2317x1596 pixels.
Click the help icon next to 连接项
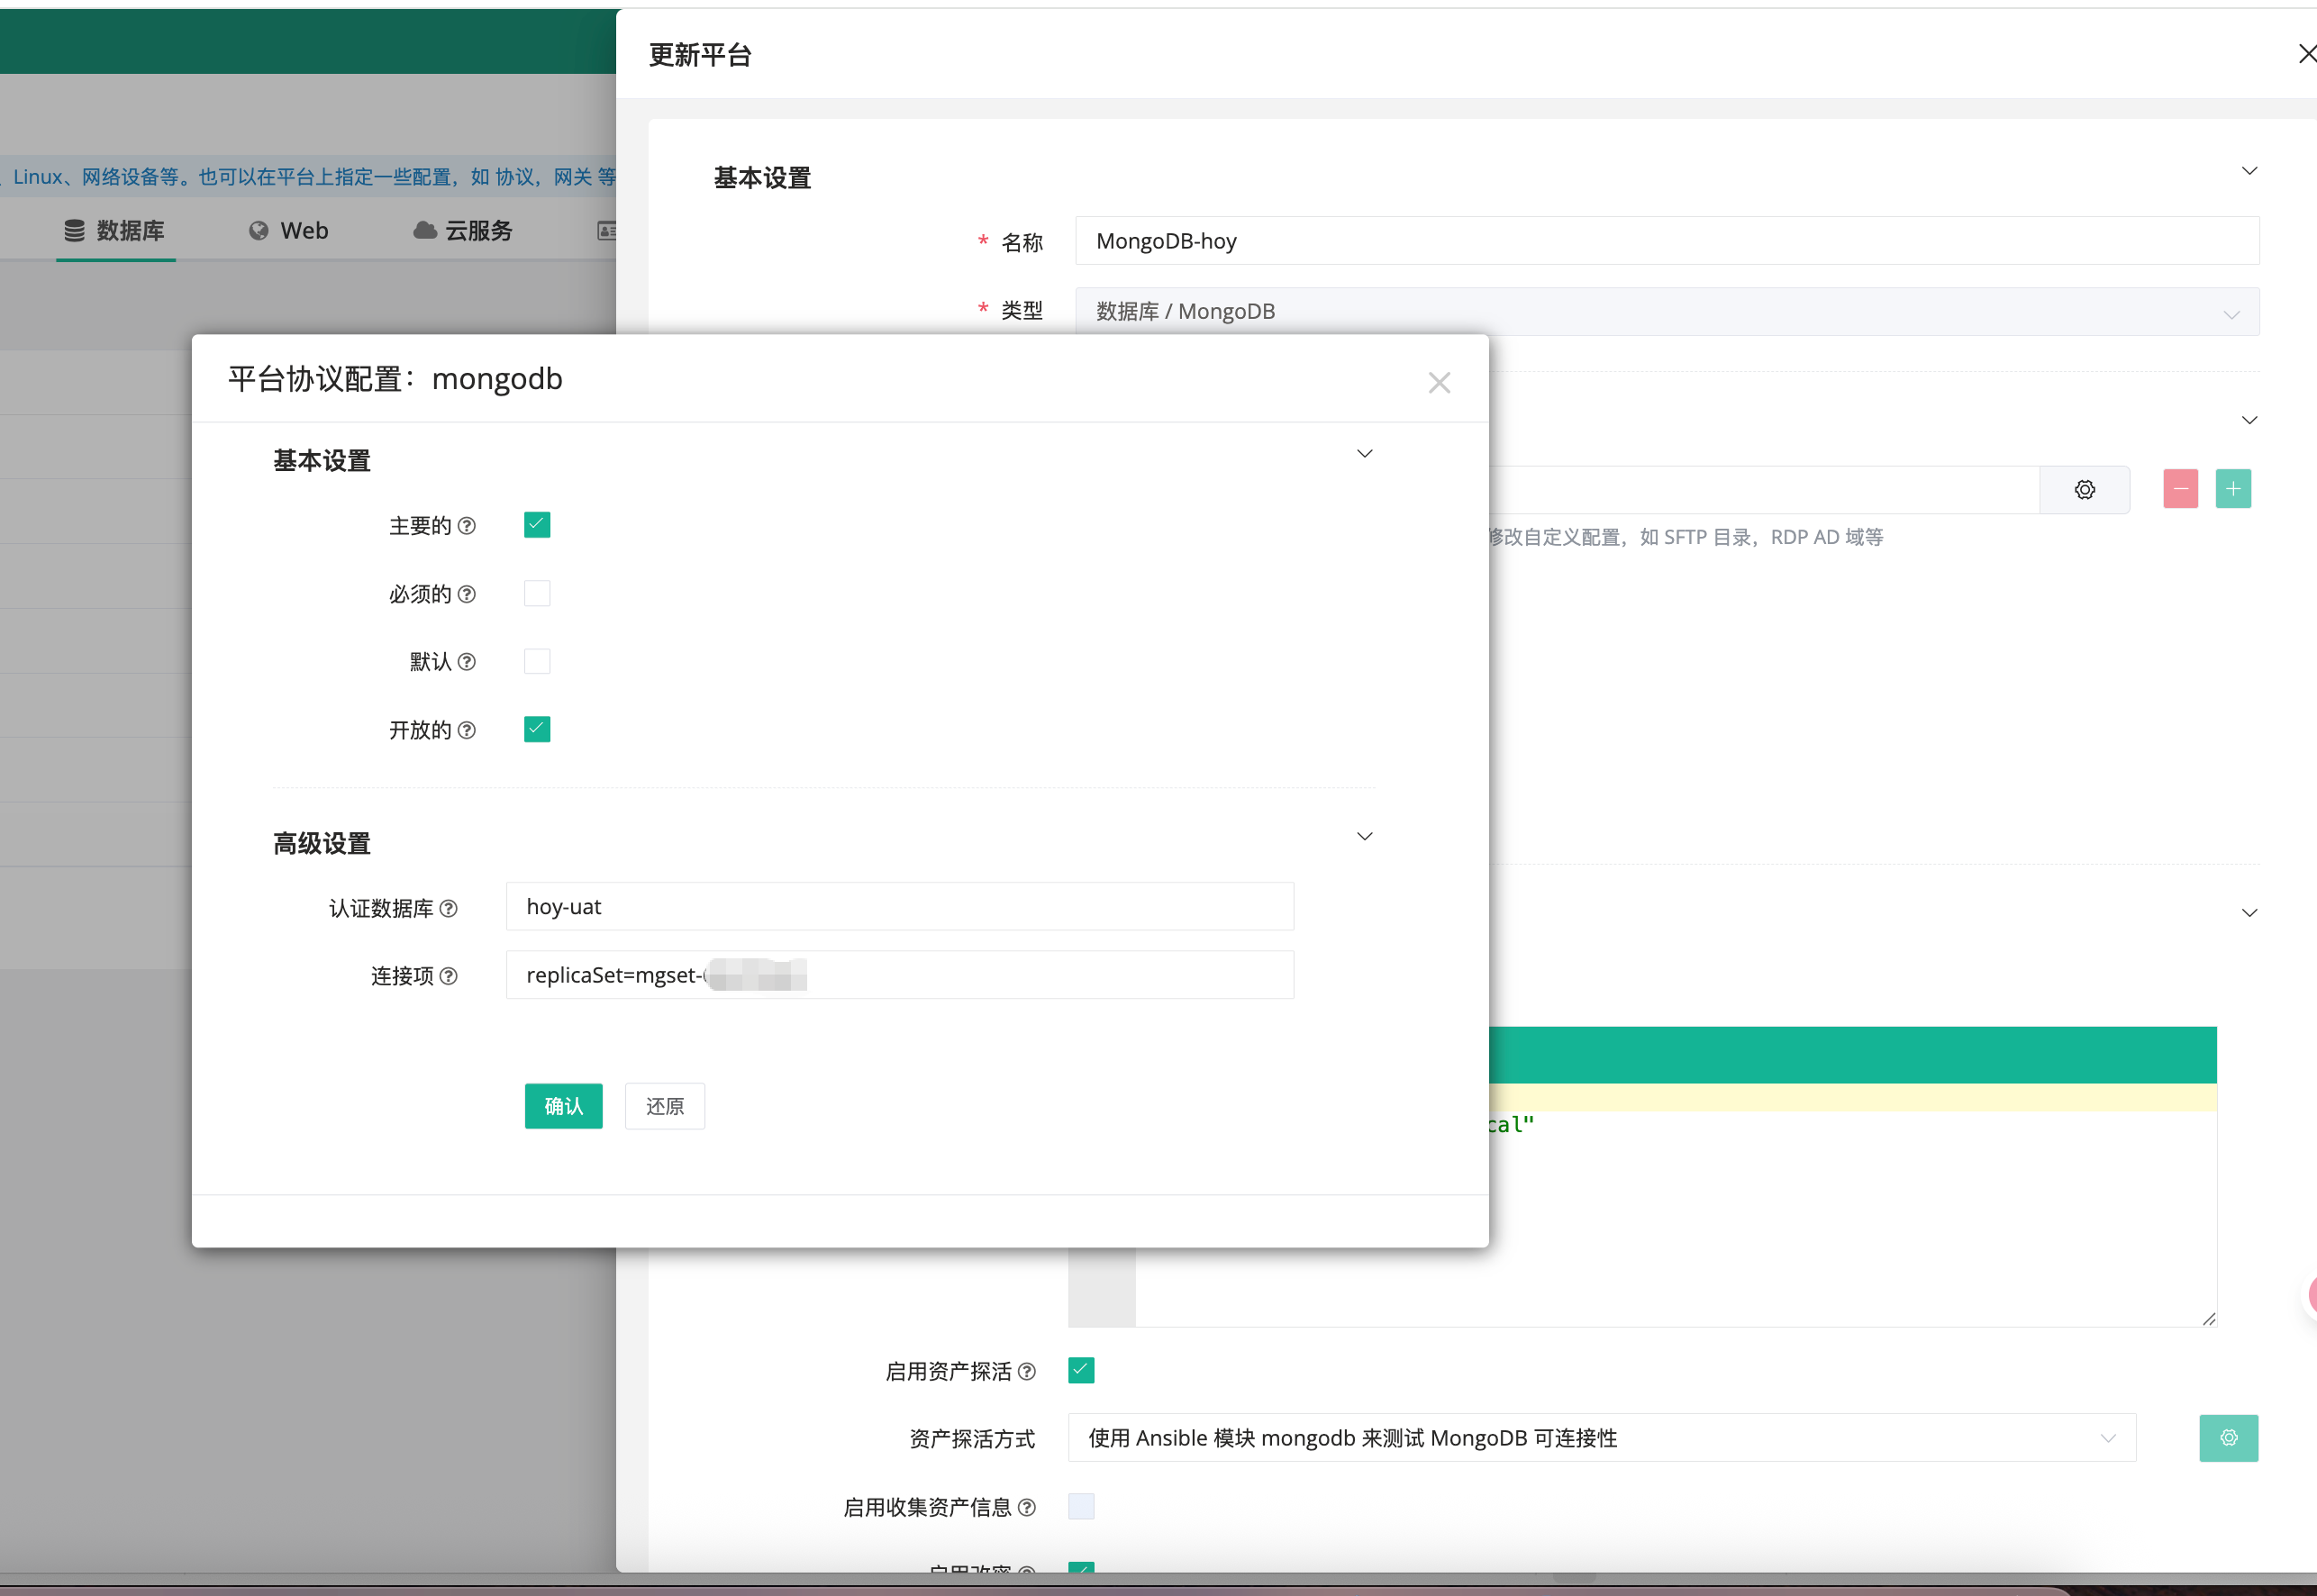coord(449,976)
